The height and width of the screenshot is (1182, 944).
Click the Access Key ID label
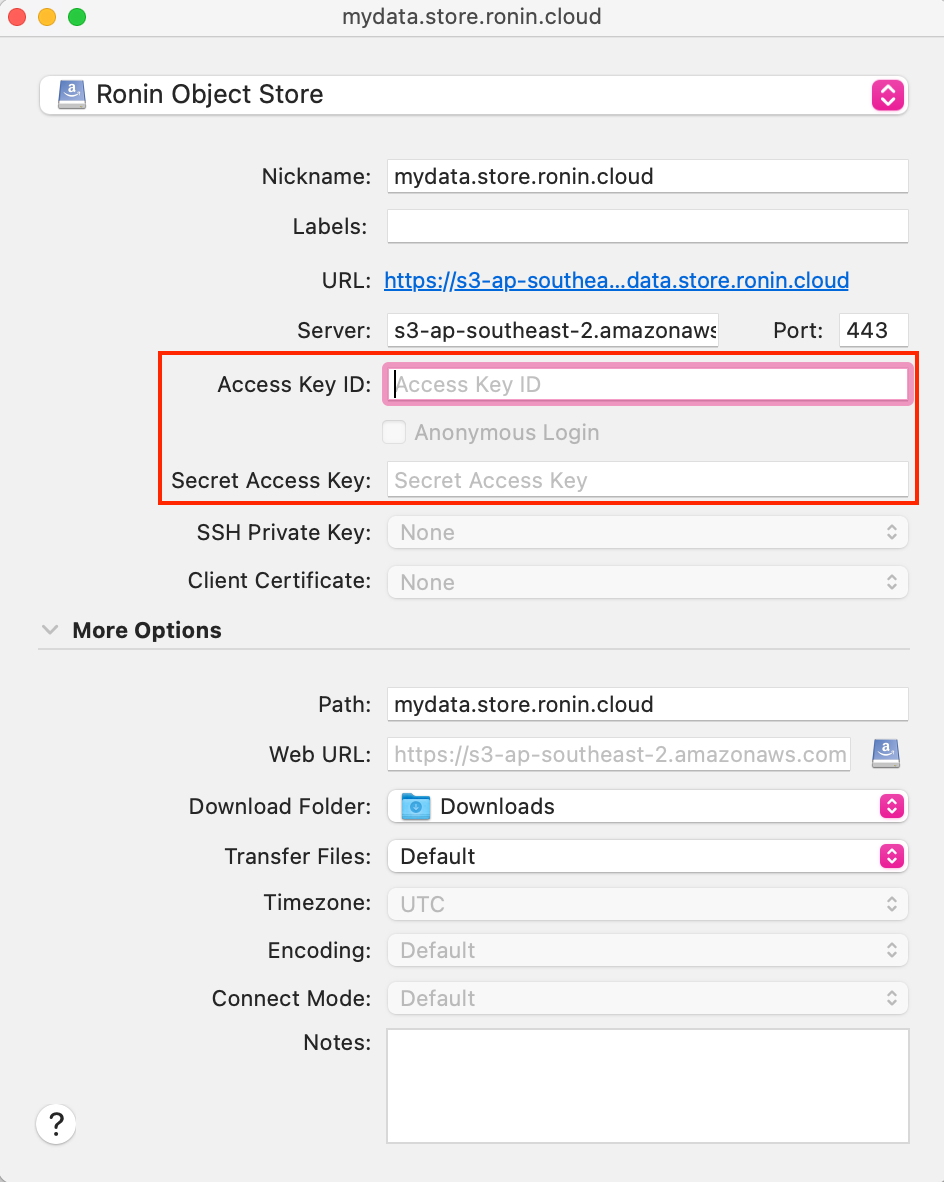point(294,384)
